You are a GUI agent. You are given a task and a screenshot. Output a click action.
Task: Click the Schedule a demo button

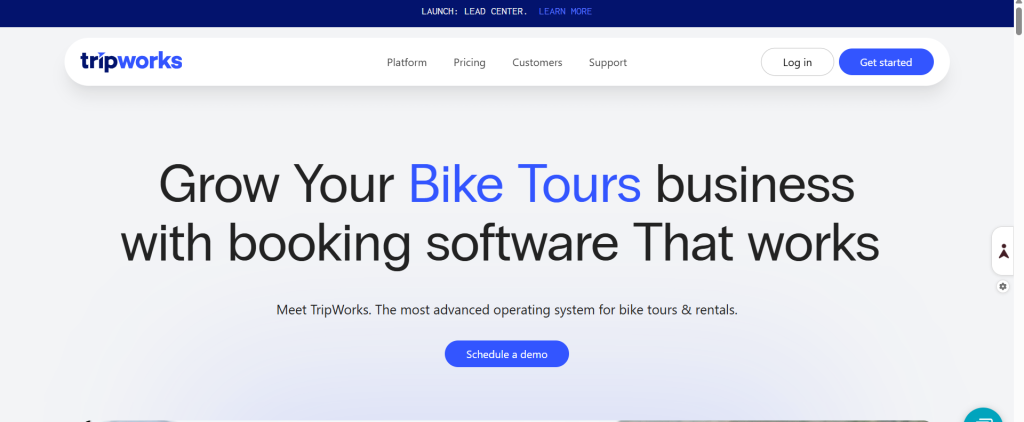507,354
